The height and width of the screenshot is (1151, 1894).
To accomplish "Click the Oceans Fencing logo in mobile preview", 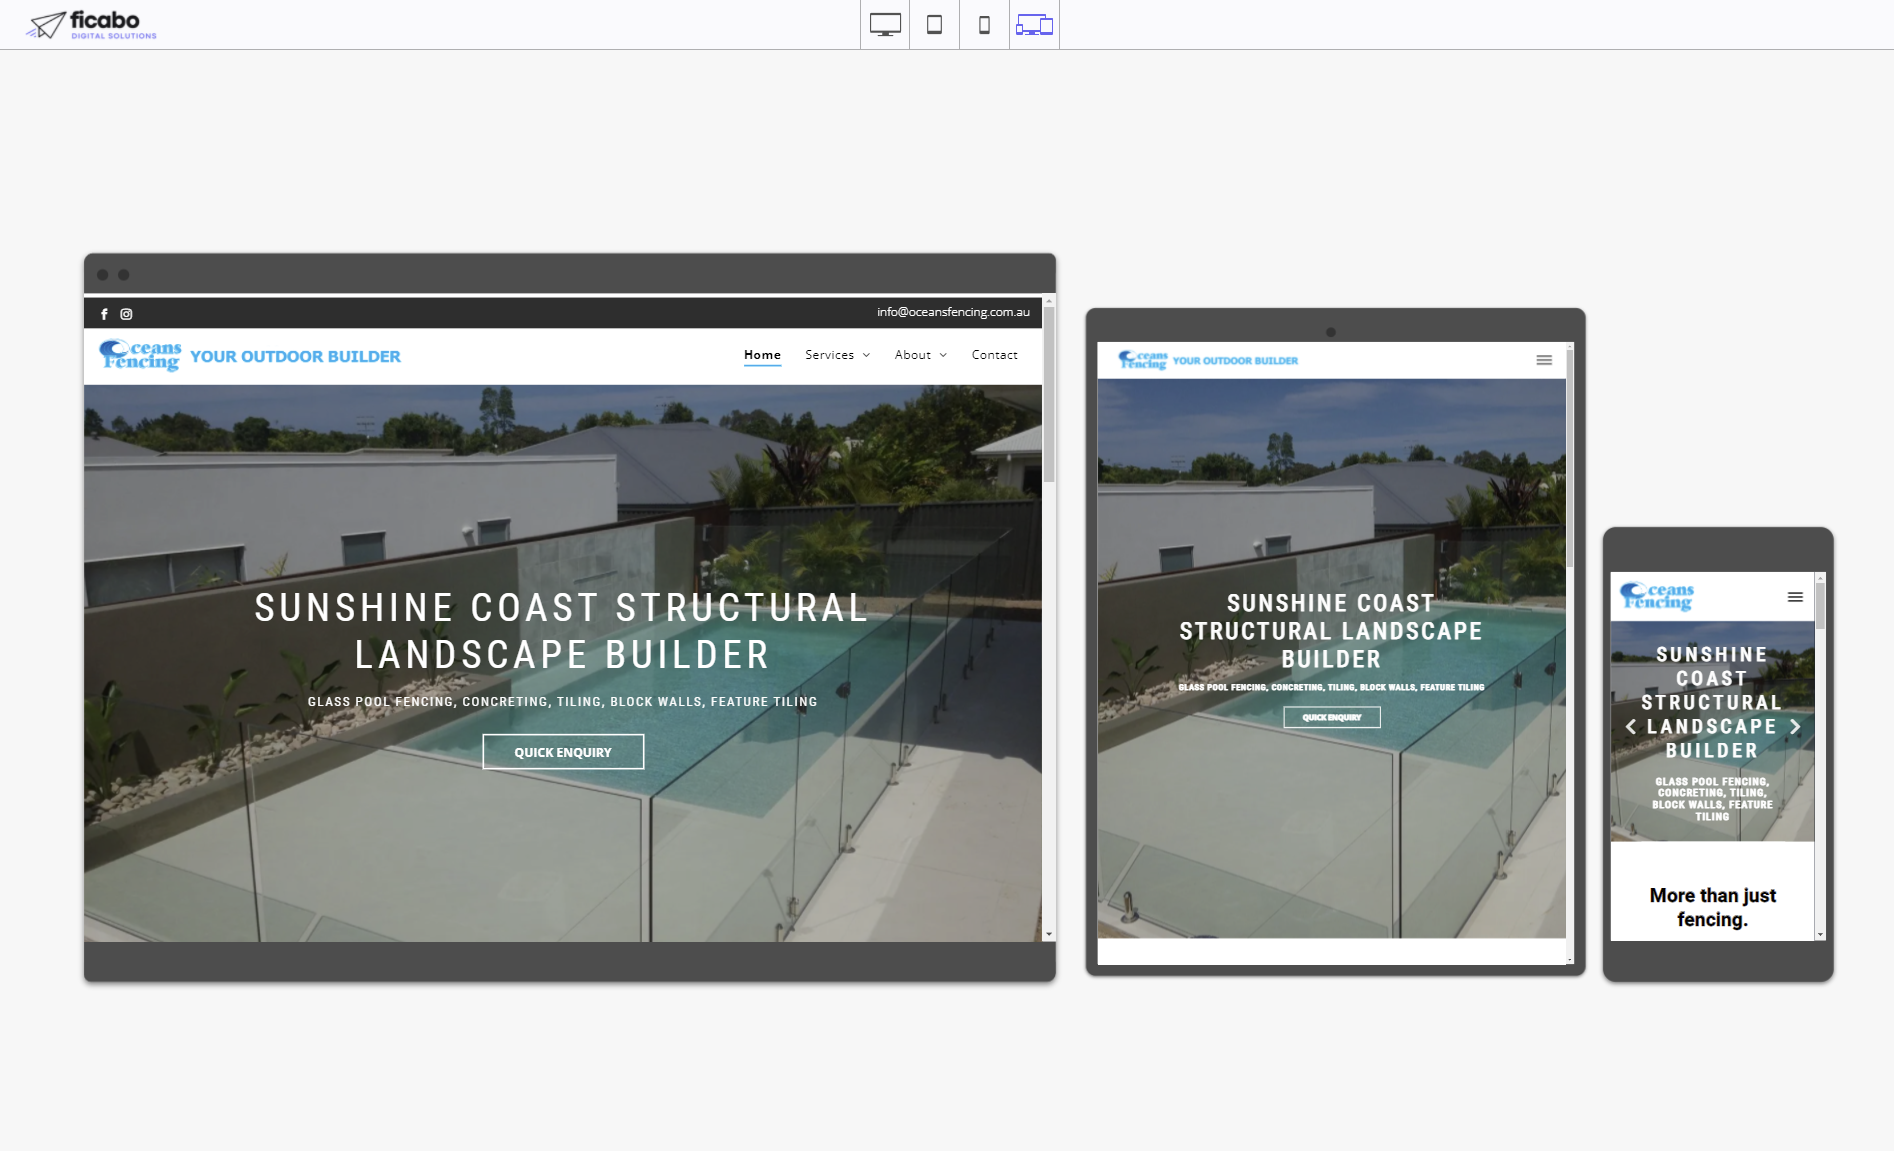I will click(1656, 596).
